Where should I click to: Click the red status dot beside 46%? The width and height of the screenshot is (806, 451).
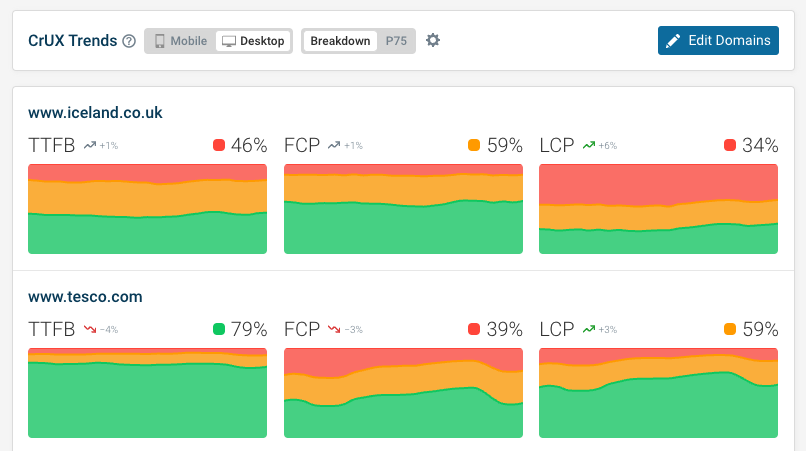(219, 145)
